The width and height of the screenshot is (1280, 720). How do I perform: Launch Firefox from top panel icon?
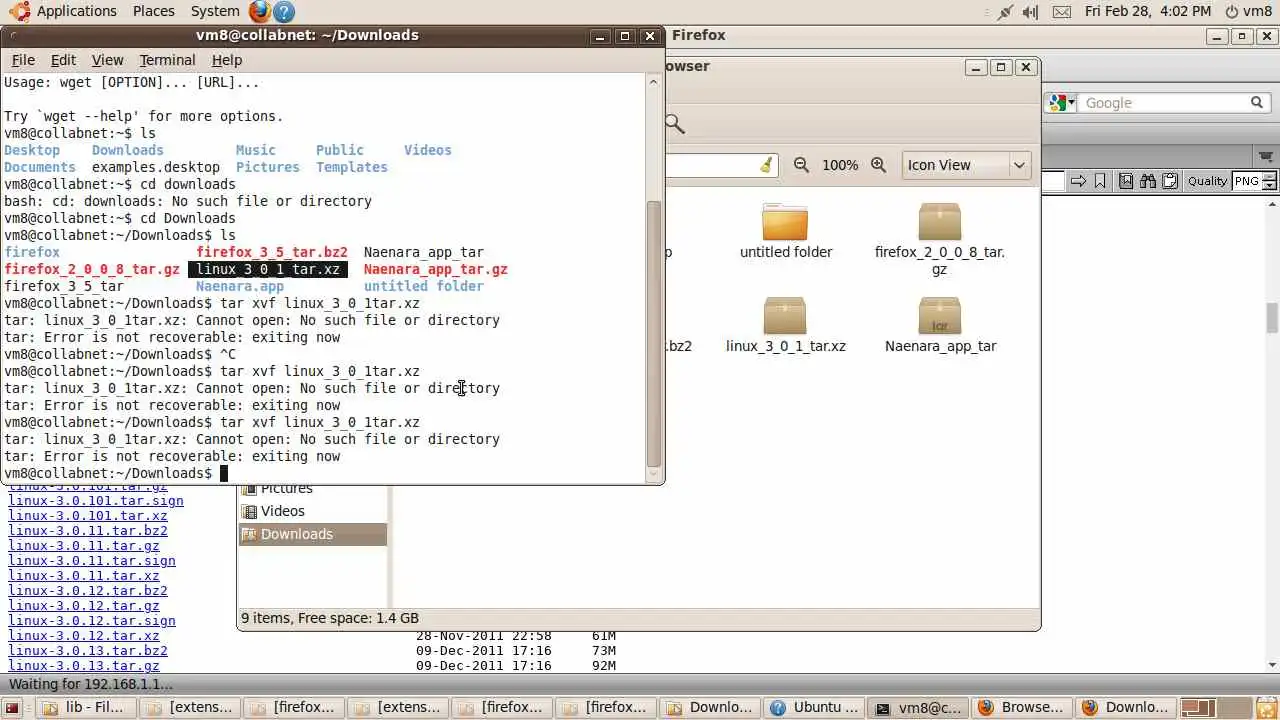259,11
